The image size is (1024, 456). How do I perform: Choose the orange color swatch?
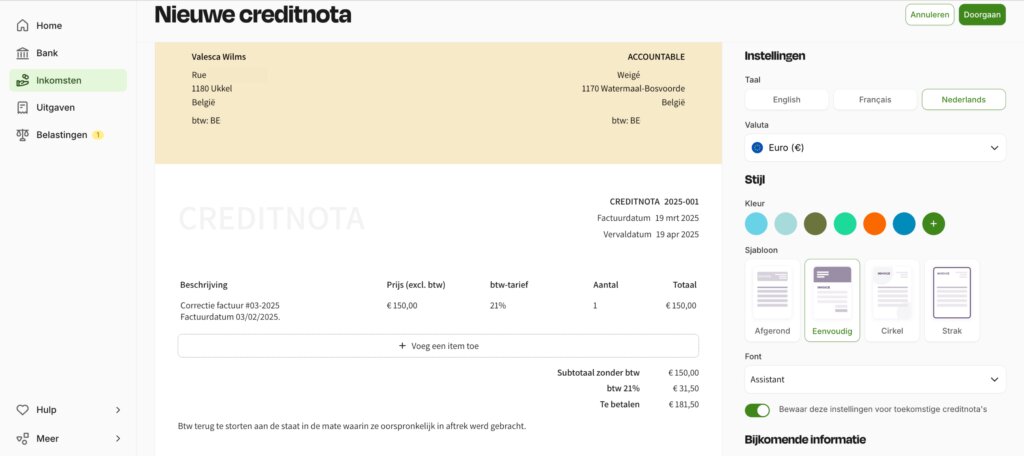tap(874, 223)
